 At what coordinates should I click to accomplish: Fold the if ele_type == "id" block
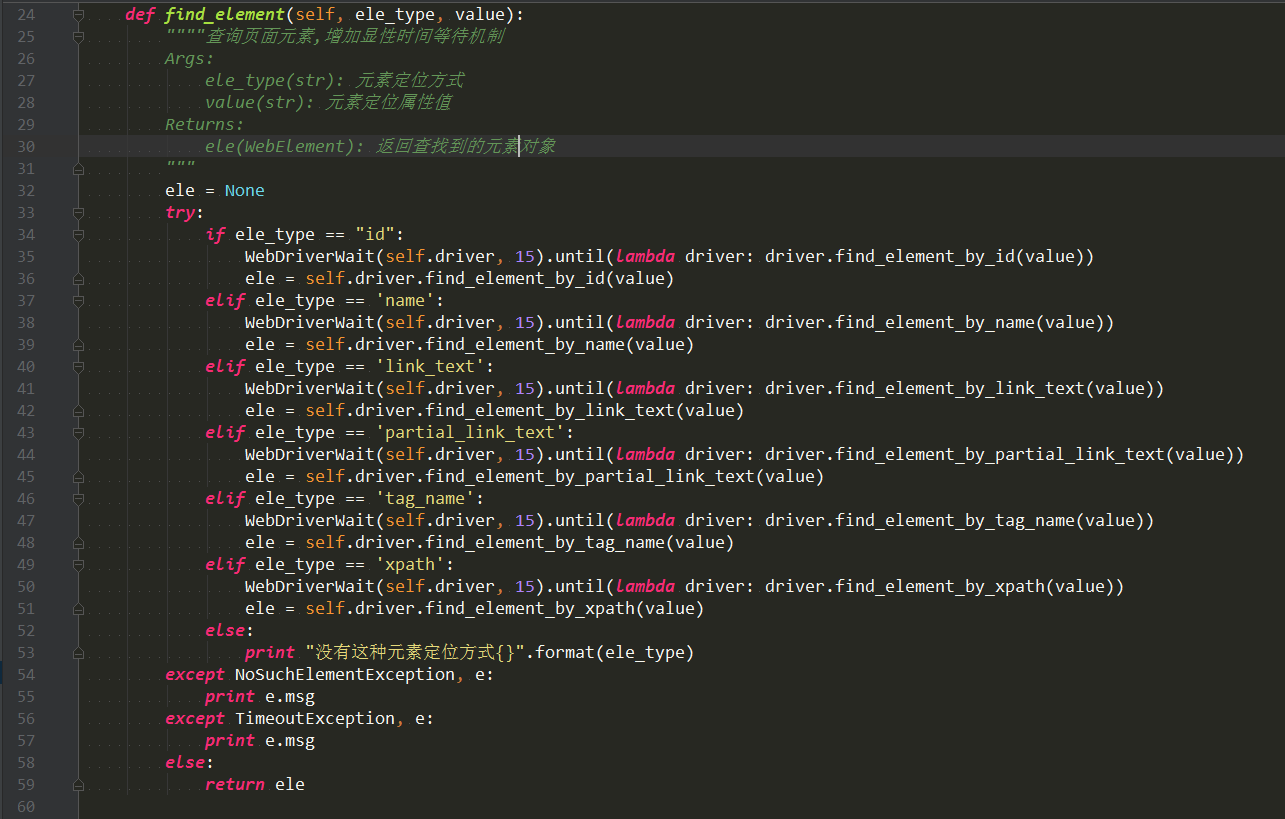click(x=78, y=235)
